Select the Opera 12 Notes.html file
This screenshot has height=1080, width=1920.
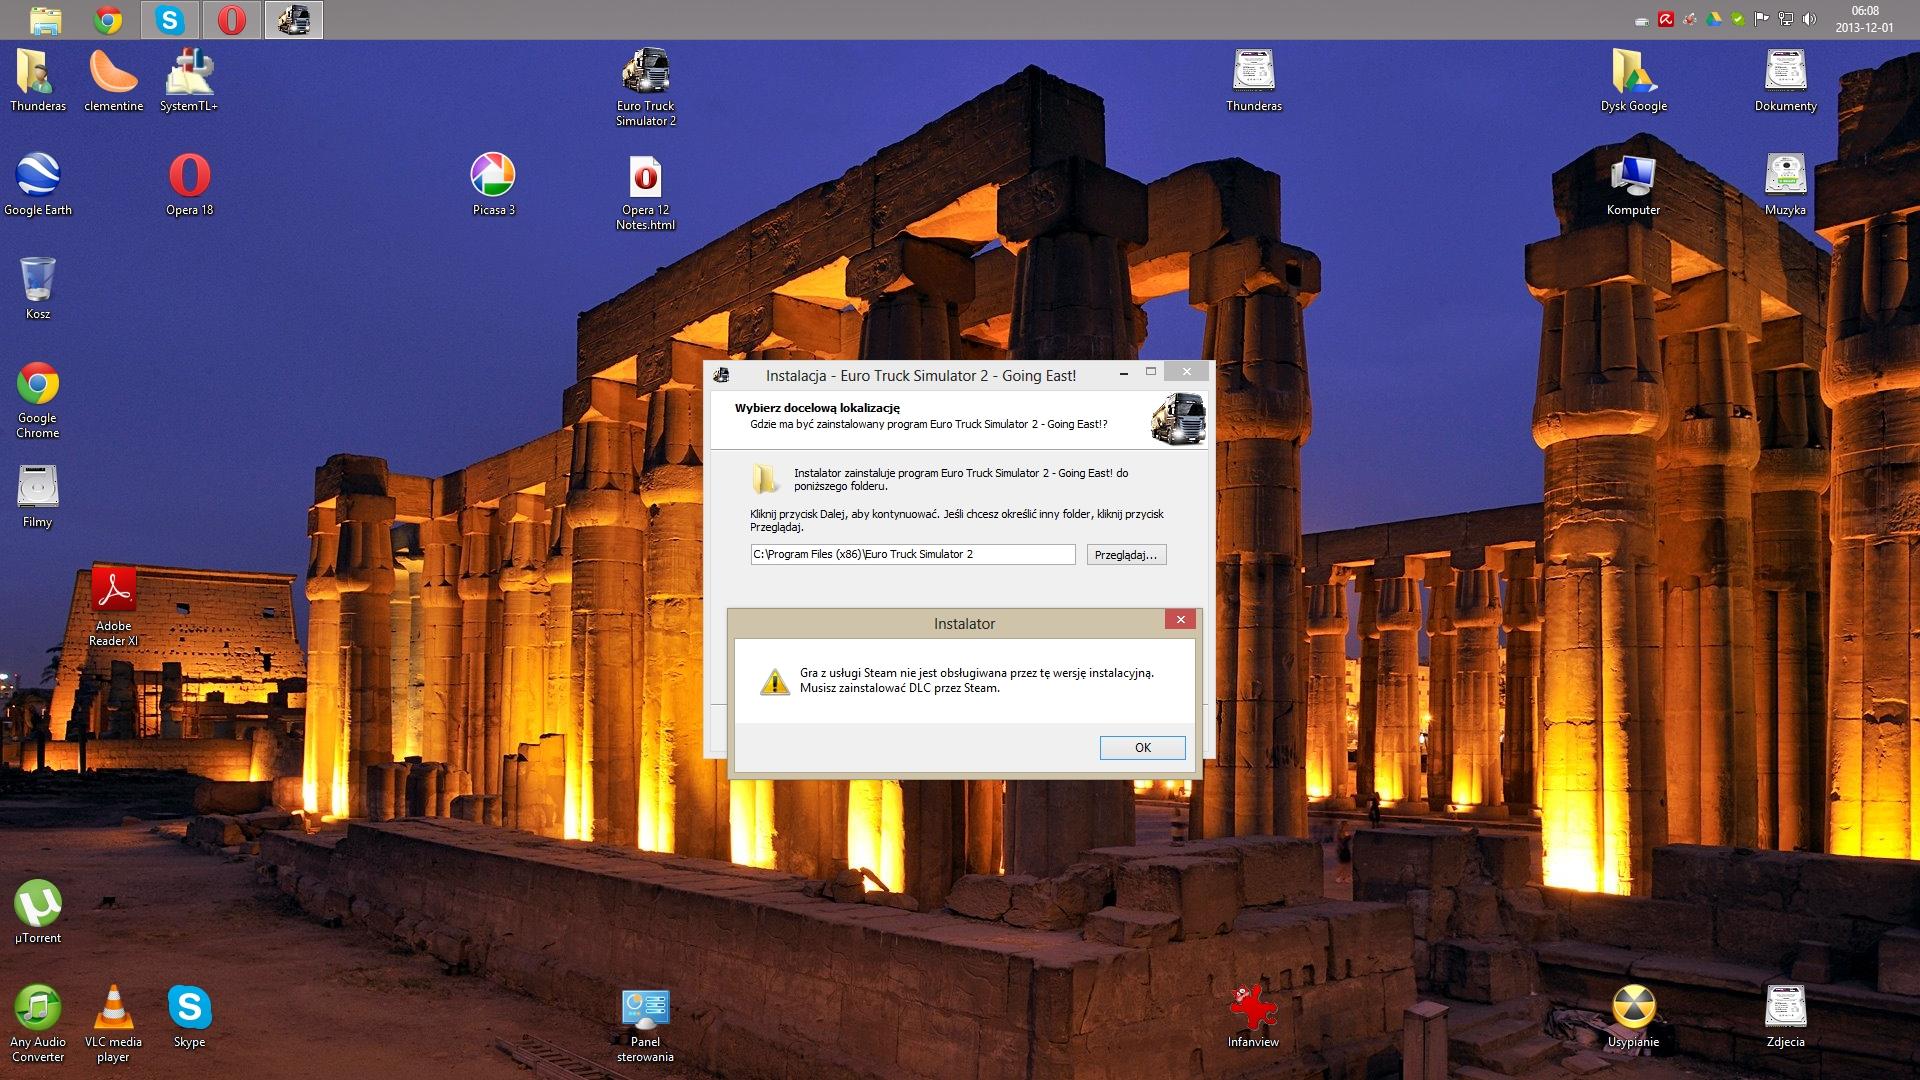coord(645,192)
